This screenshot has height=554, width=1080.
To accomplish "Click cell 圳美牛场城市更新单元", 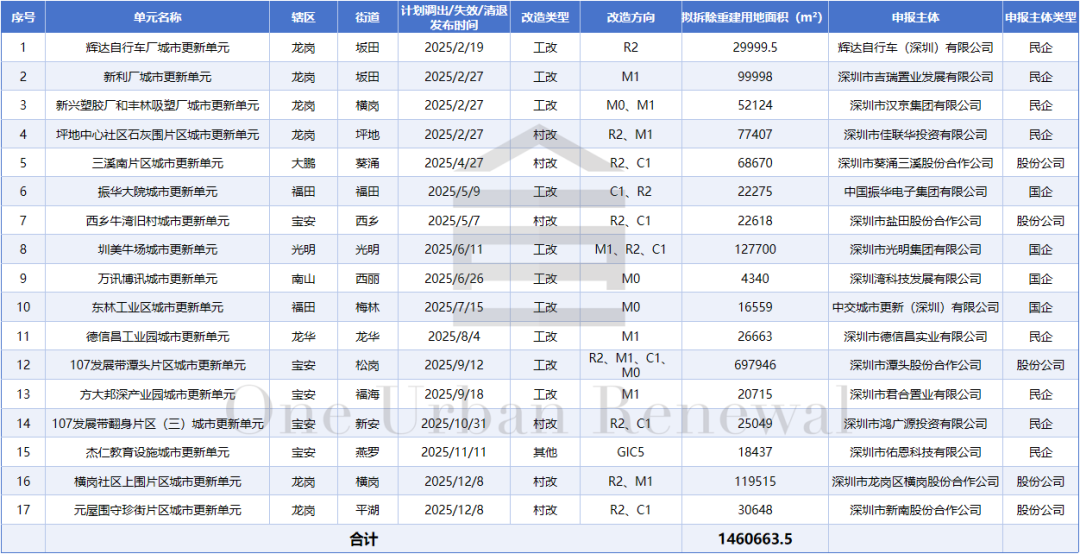I will [157, 250].
